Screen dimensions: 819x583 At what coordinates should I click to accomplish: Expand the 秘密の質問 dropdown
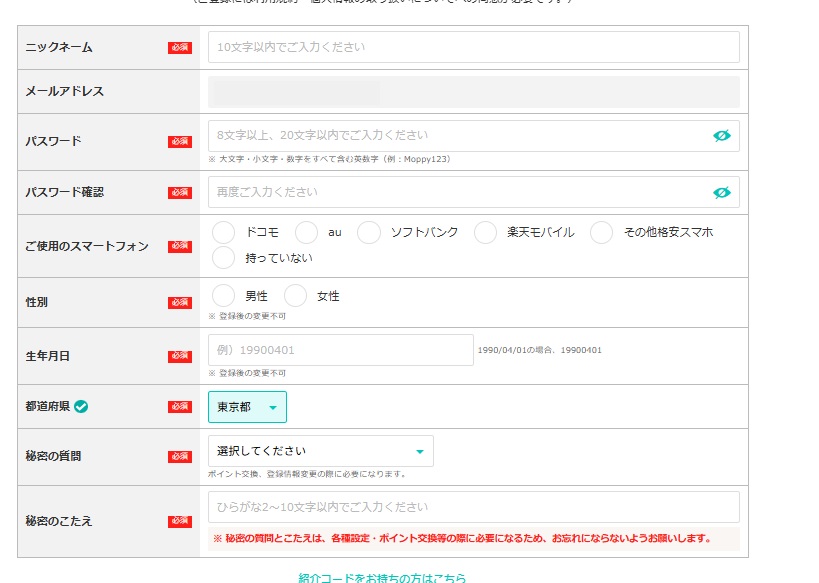[320, 451]
